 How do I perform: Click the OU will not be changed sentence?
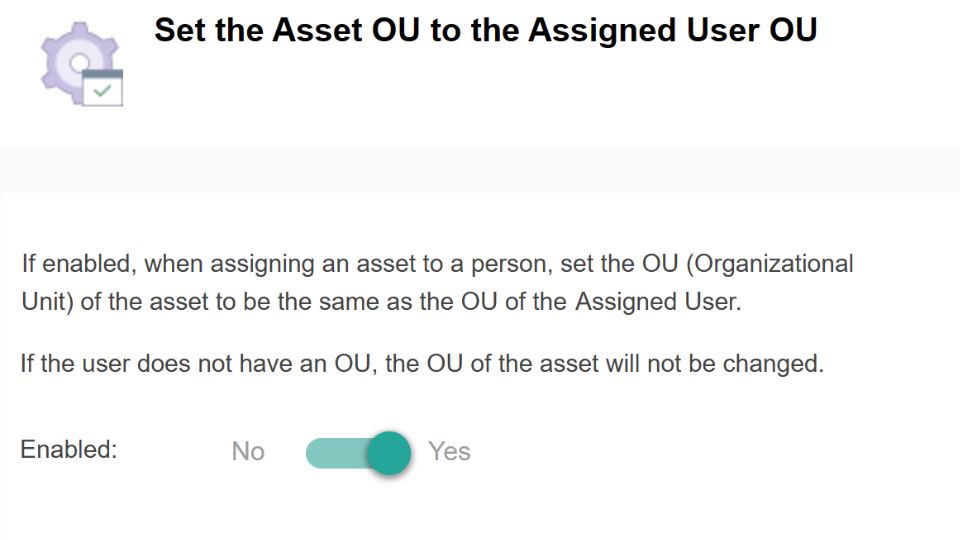click(422, 364)
